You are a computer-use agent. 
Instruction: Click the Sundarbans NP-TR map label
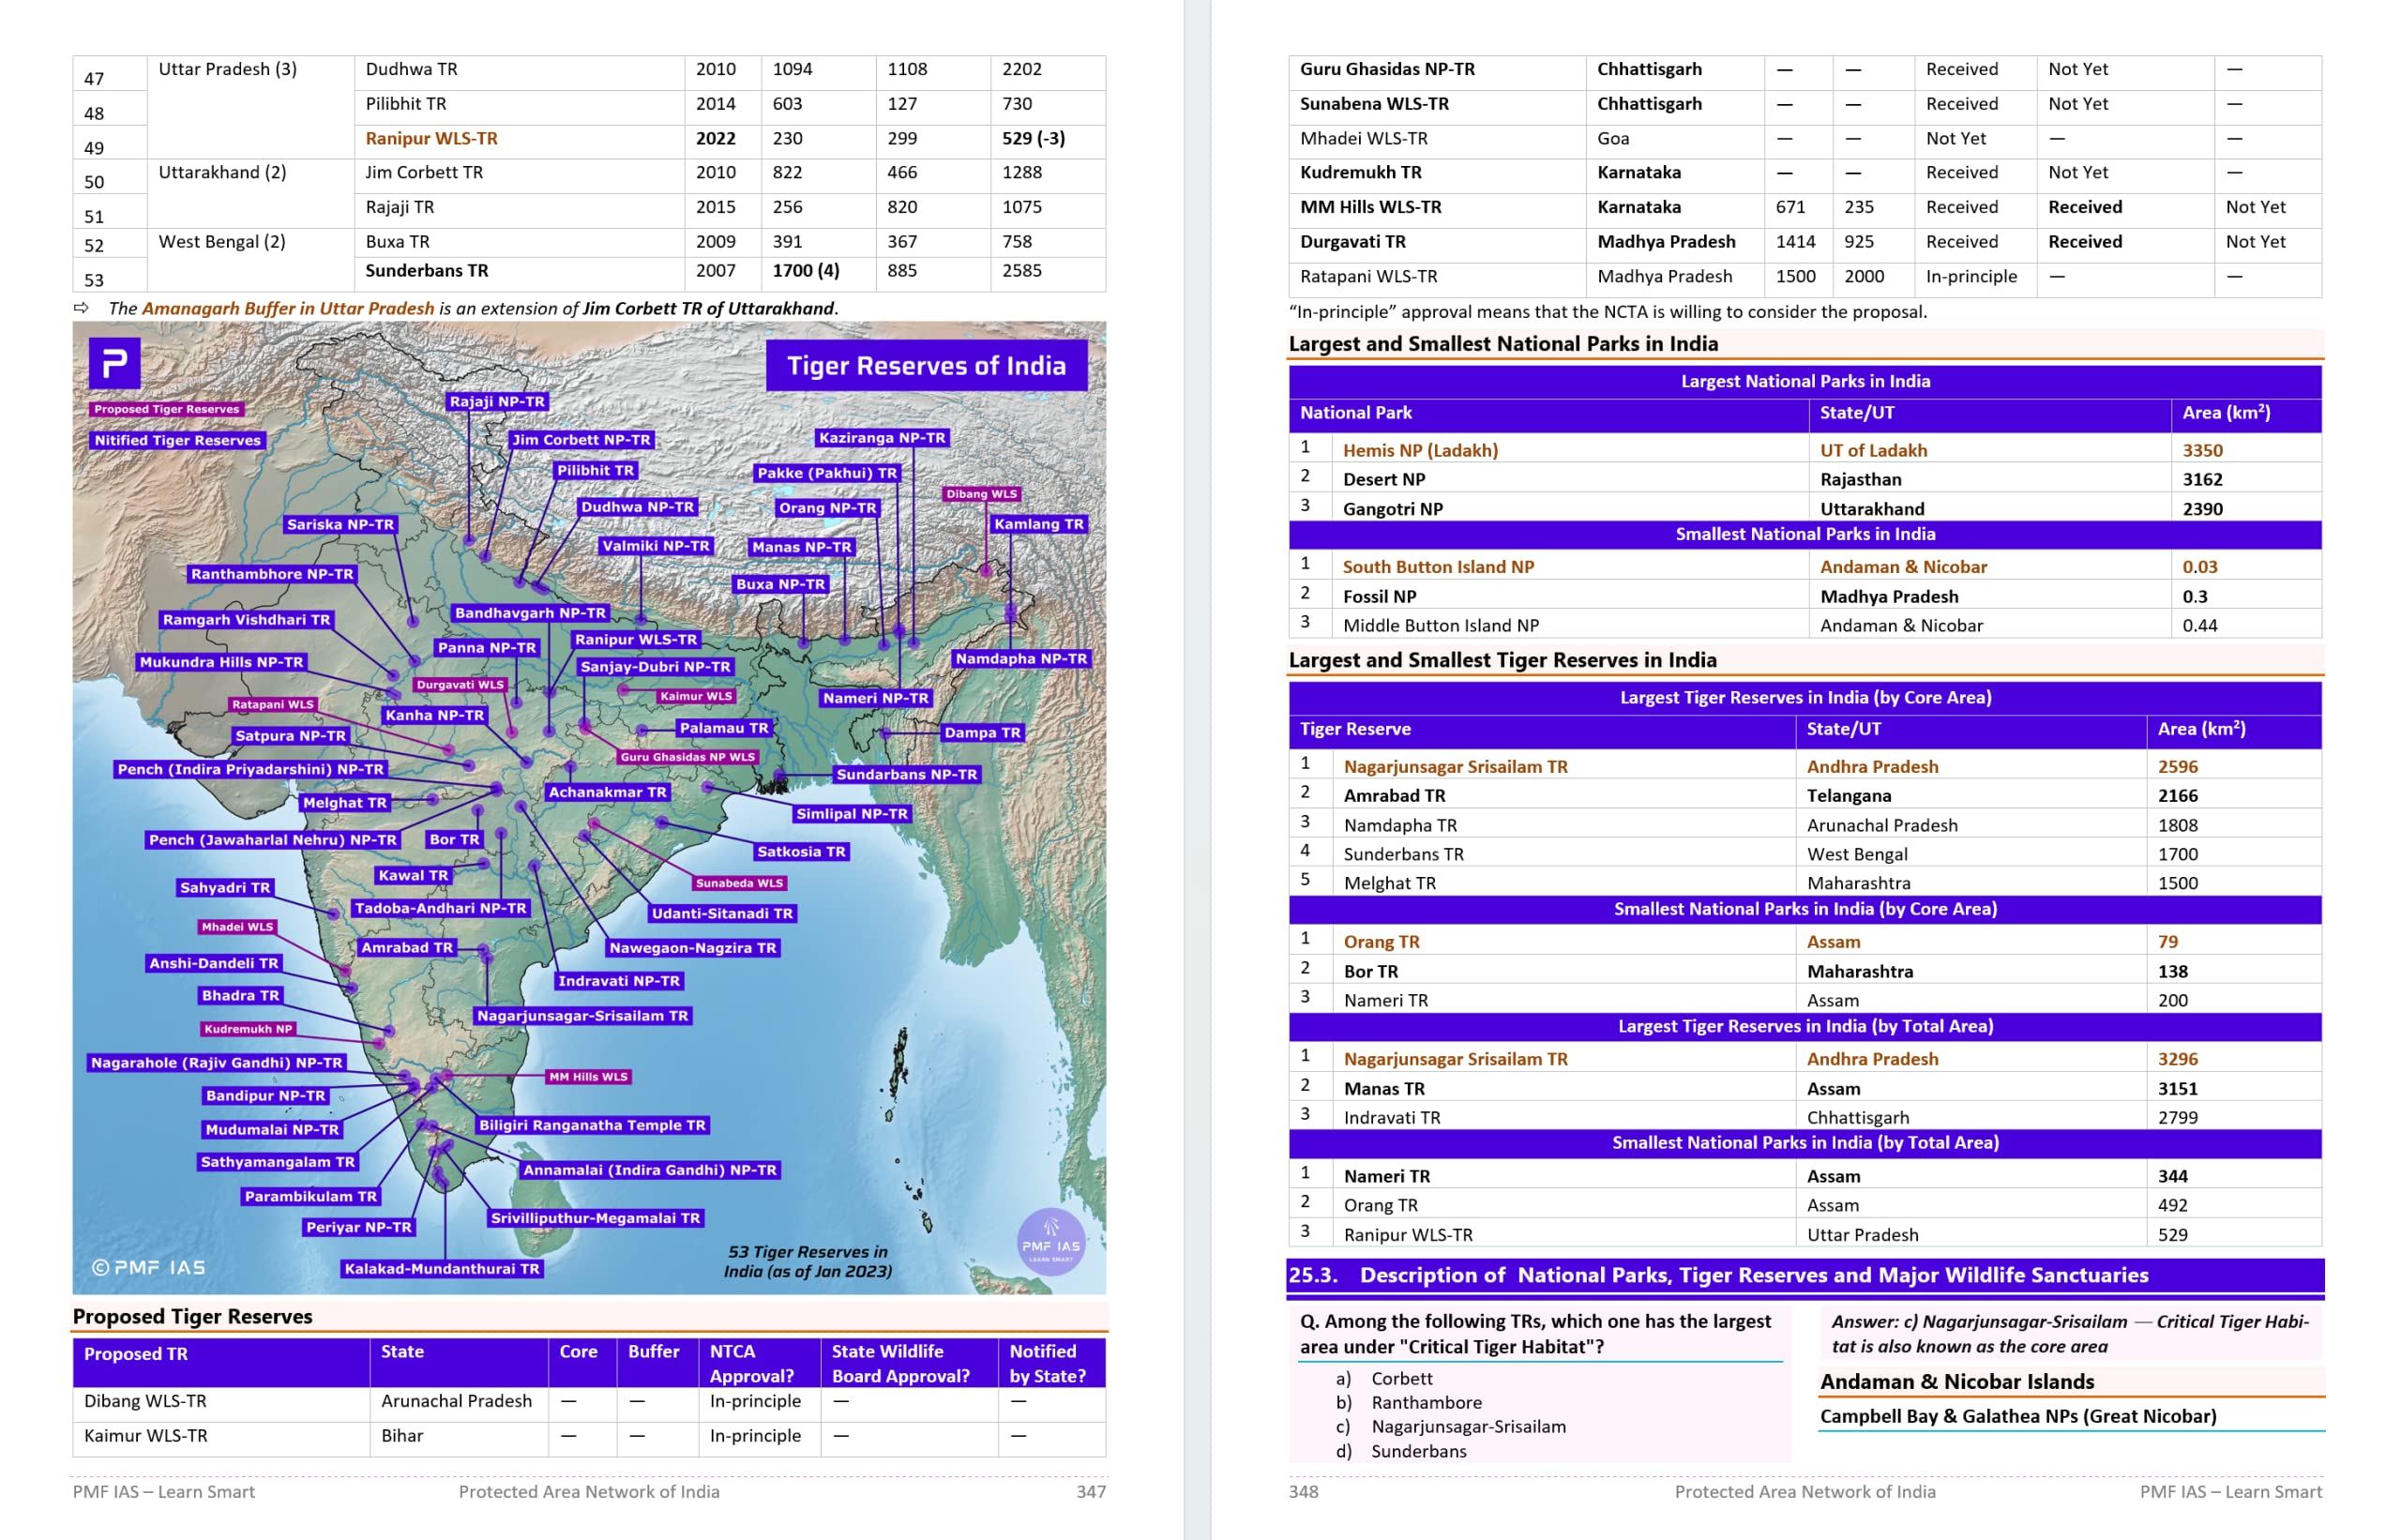(906, 774)
